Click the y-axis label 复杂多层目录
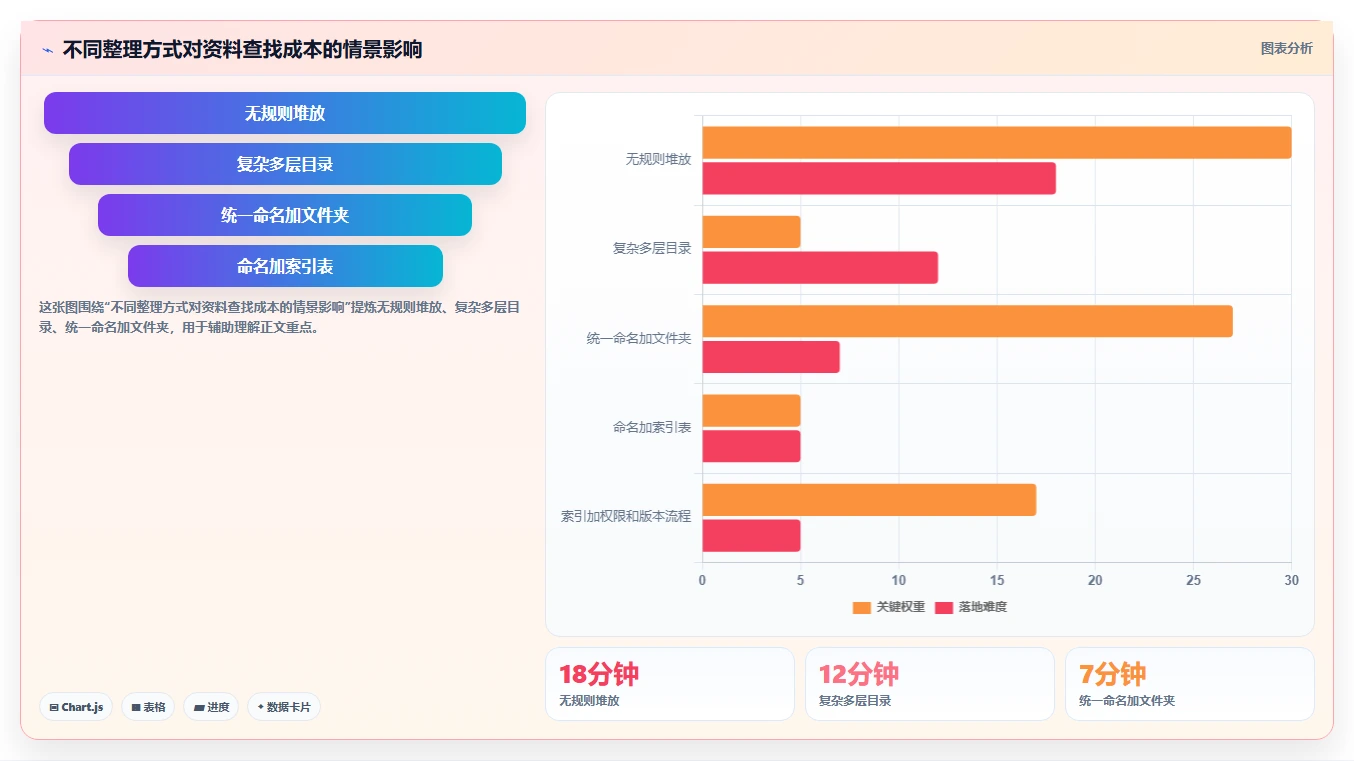 click(x=652, y=249)
